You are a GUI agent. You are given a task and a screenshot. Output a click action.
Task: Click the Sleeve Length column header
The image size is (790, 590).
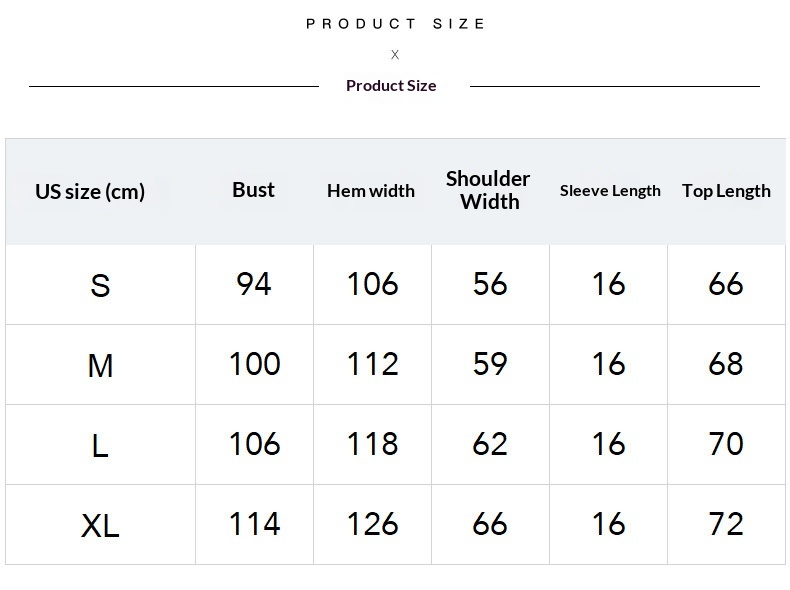(610, 191)
